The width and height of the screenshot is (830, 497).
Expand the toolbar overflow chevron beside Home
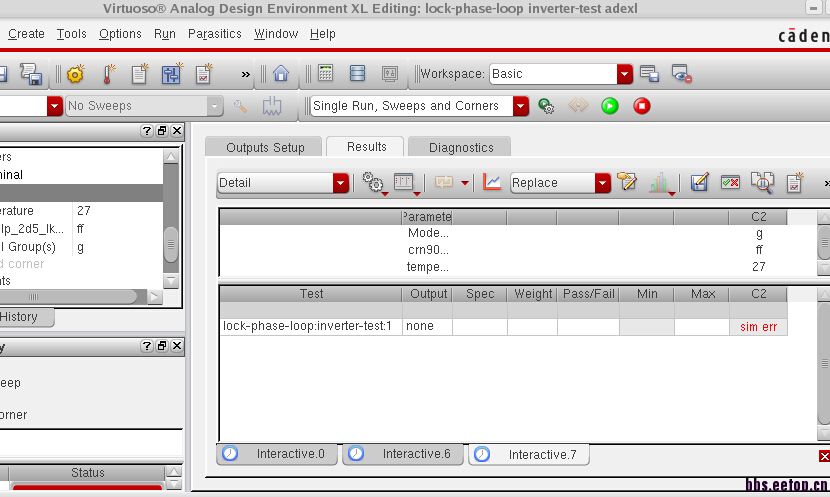pyautogui.click(x=245, y=75)
